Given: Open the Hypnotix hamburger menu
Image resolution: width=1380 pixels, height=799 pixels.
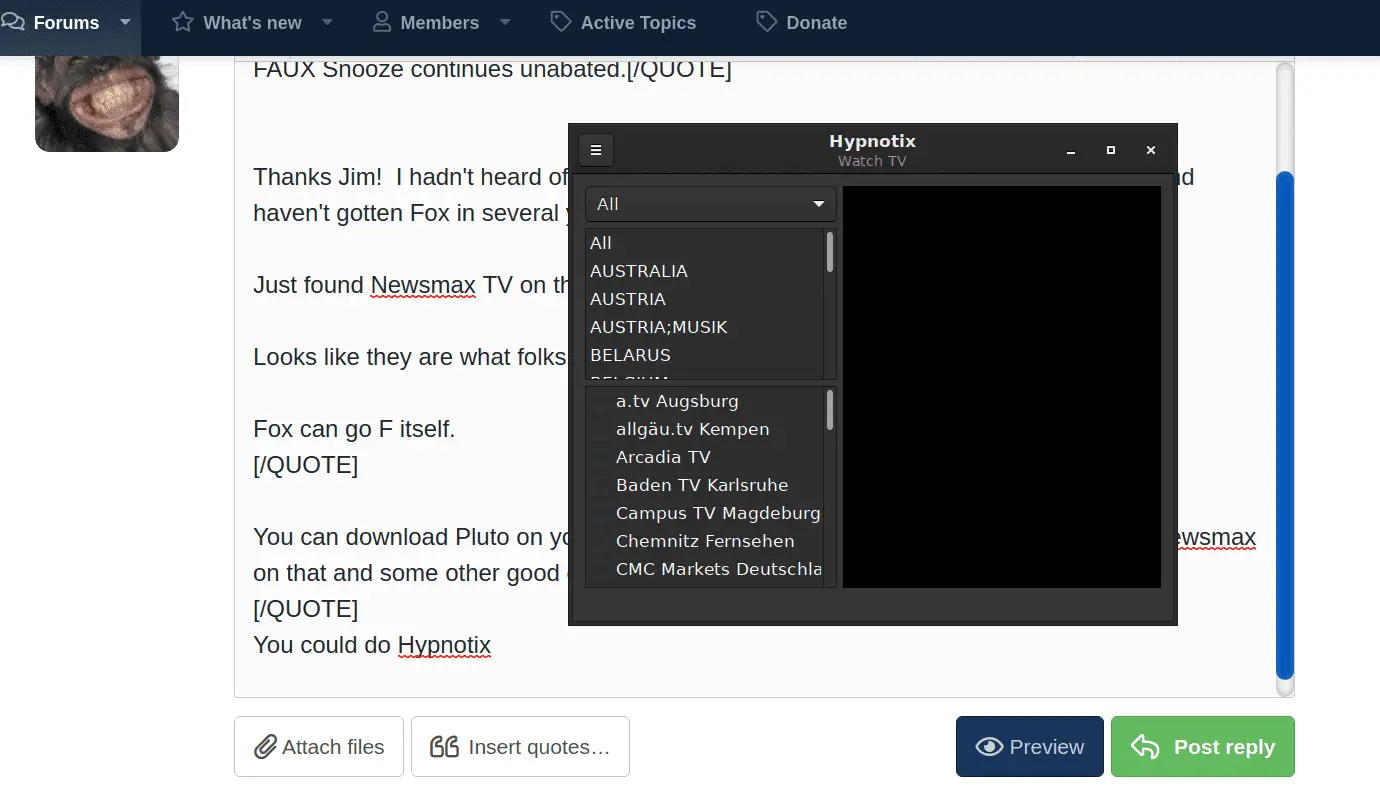Looking at the screenshot, I should tap(596, 149).
